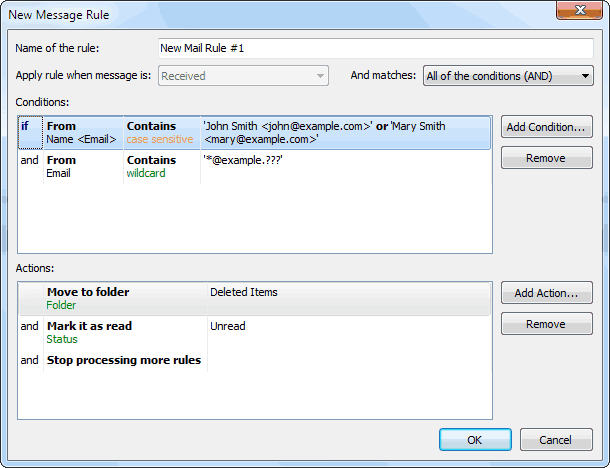This screenshot has width=610, height=468.
Task: Click 'From Name <Email>' in the first condition
Action: [83, 133]
